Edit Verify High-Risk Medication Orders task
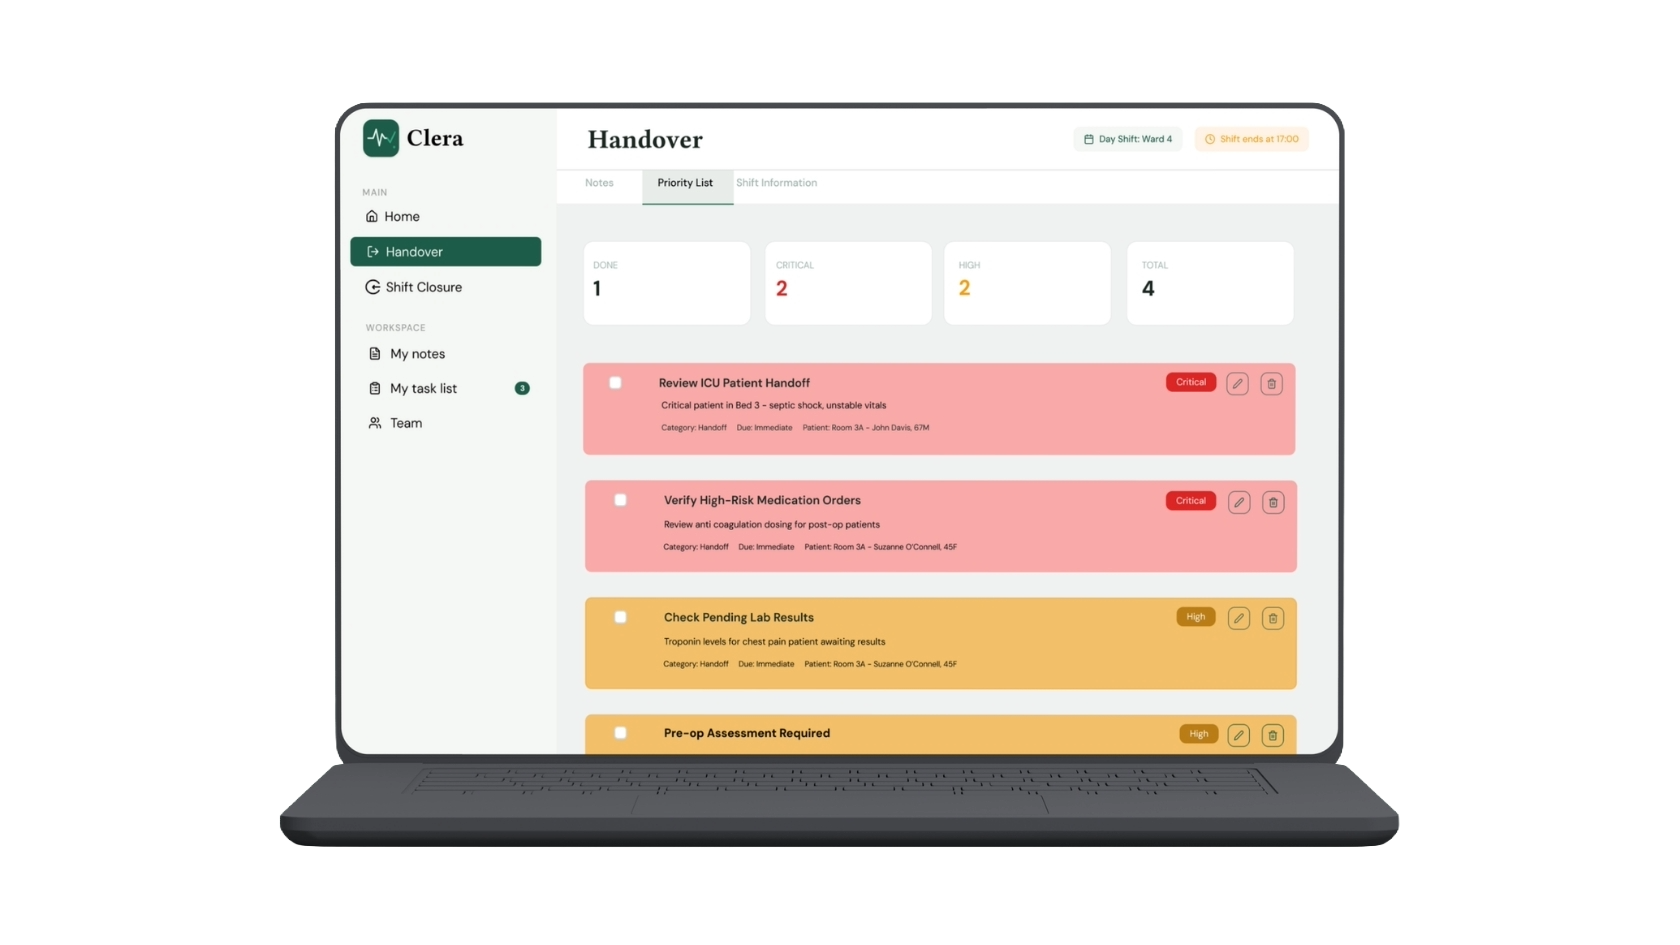 tap(1239, 502)
